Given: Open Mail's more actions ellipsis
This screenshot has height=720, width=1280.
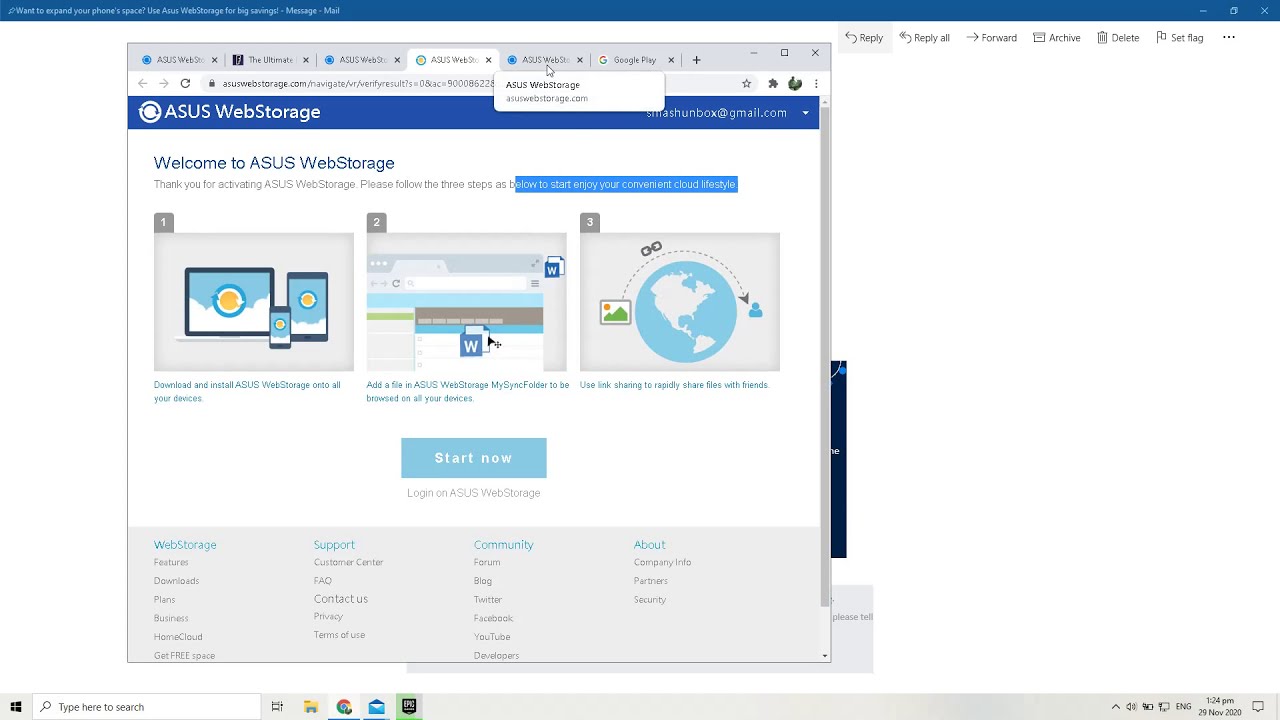Looking at the screenshot, I should [x=1229, y=37].
